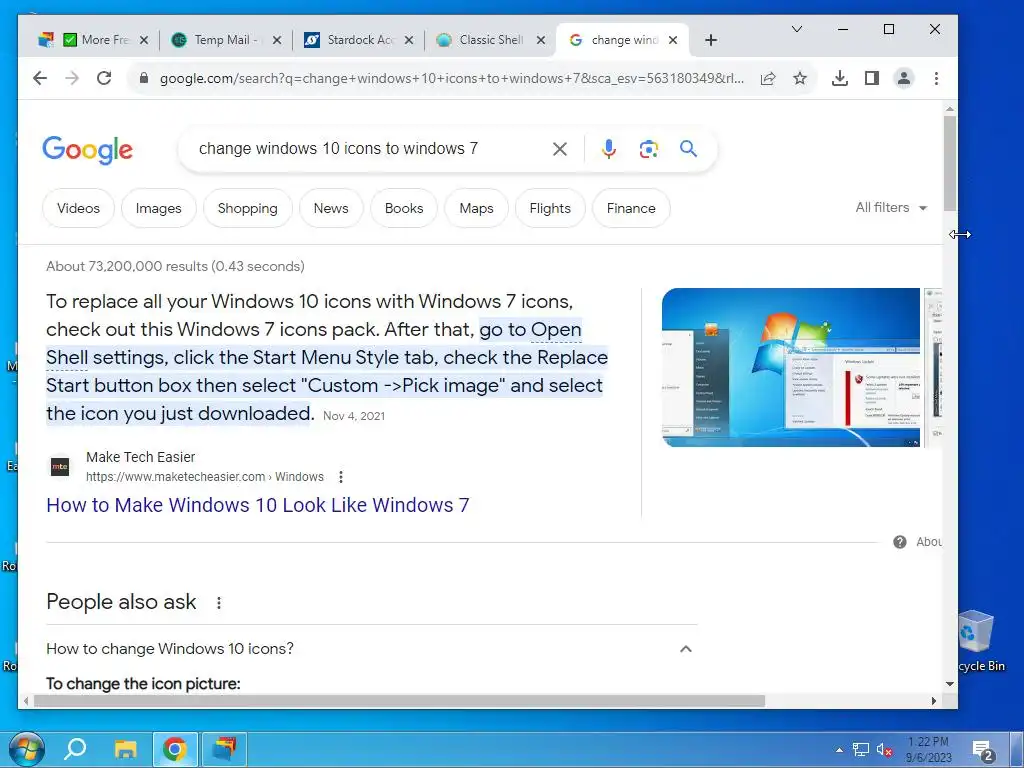
Task: Open How to Make Windows 10 Look Like Windows 7
Action: point(258,505)
